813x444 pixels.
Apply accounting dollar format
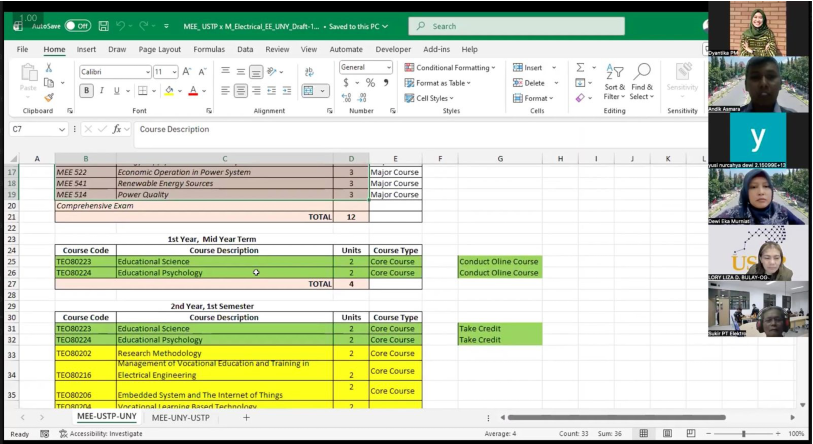(x=346, y=82)
